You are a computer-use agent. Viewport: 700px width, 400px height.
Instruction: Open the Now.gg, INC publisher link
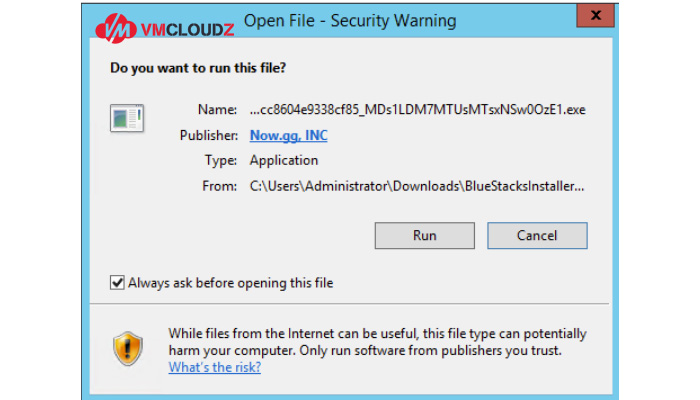[288, 135]
